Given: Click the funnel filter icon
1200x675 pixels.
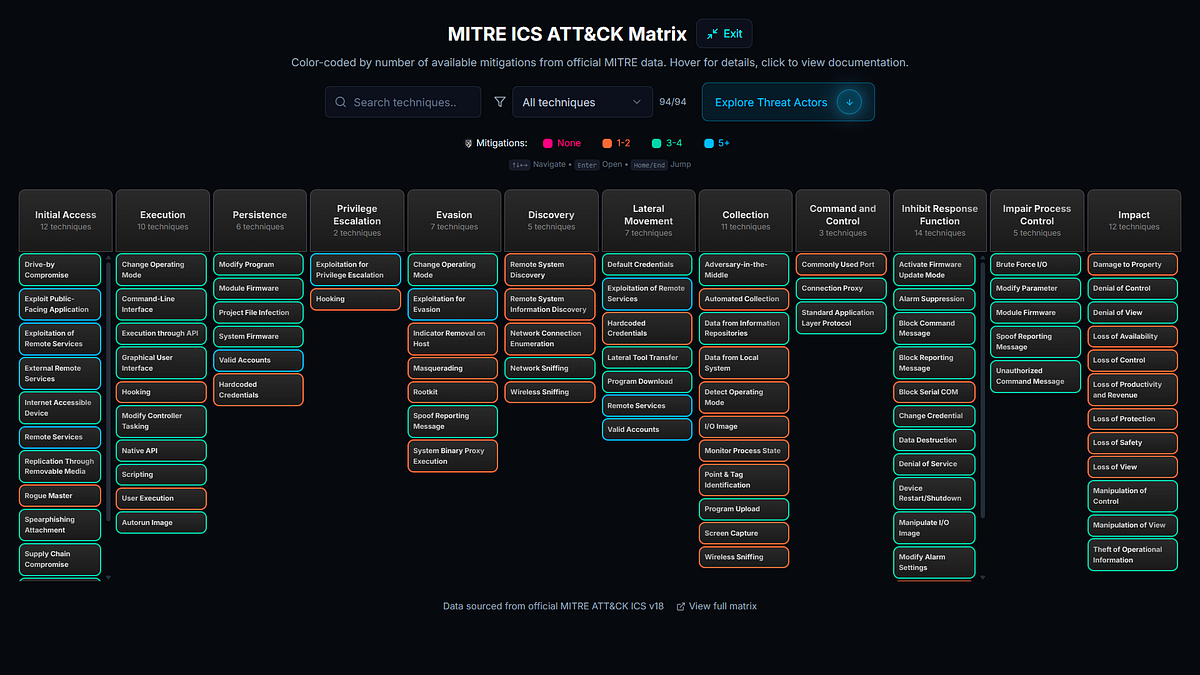Looking at the screenshot, I should click(x=500, y=102).
